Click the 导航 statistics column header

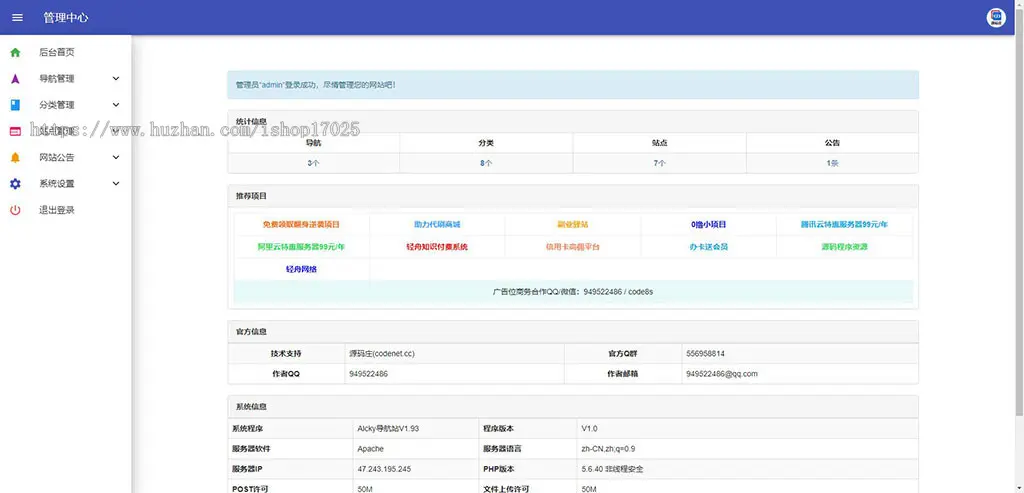(313, 143)
